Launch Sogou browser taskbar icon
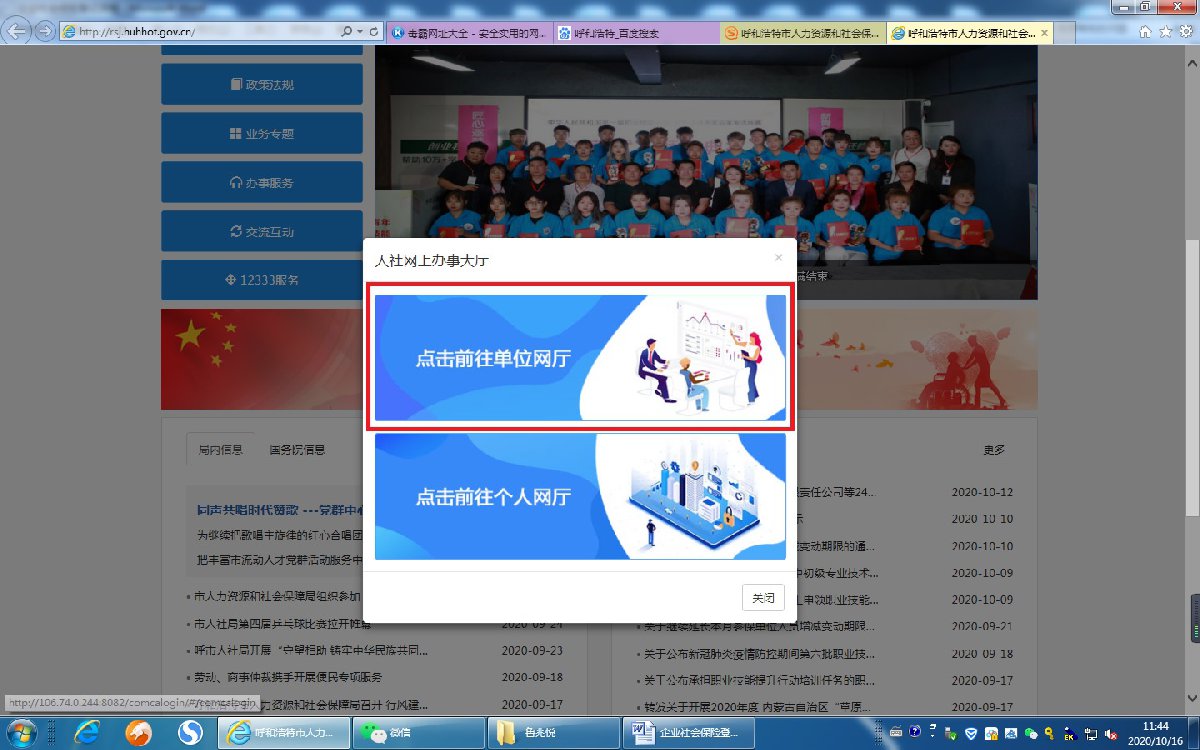1200x750 pixels. tap(190, 733)
